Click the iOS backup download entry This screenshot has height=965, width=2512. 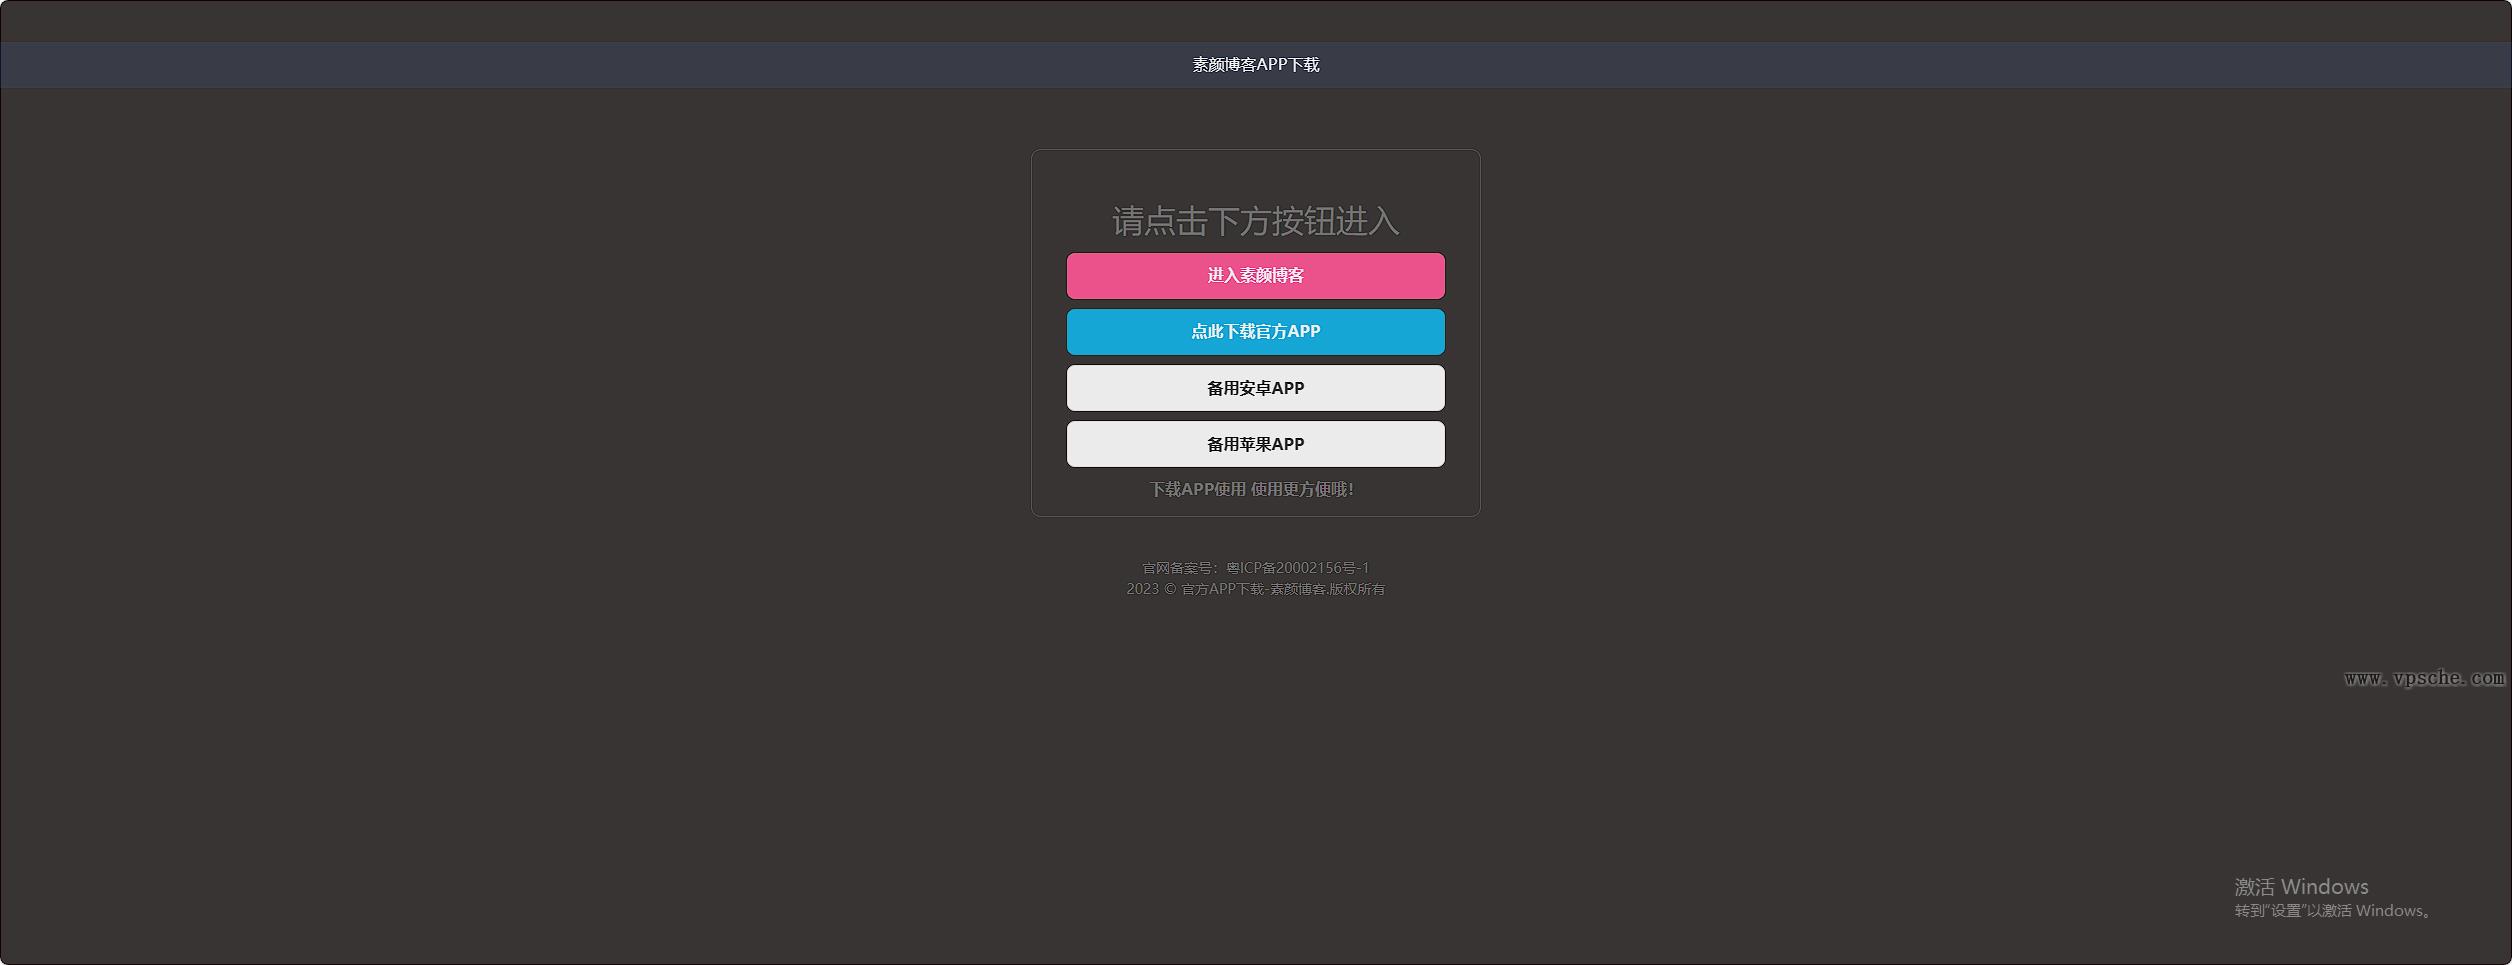(1255, 443)
